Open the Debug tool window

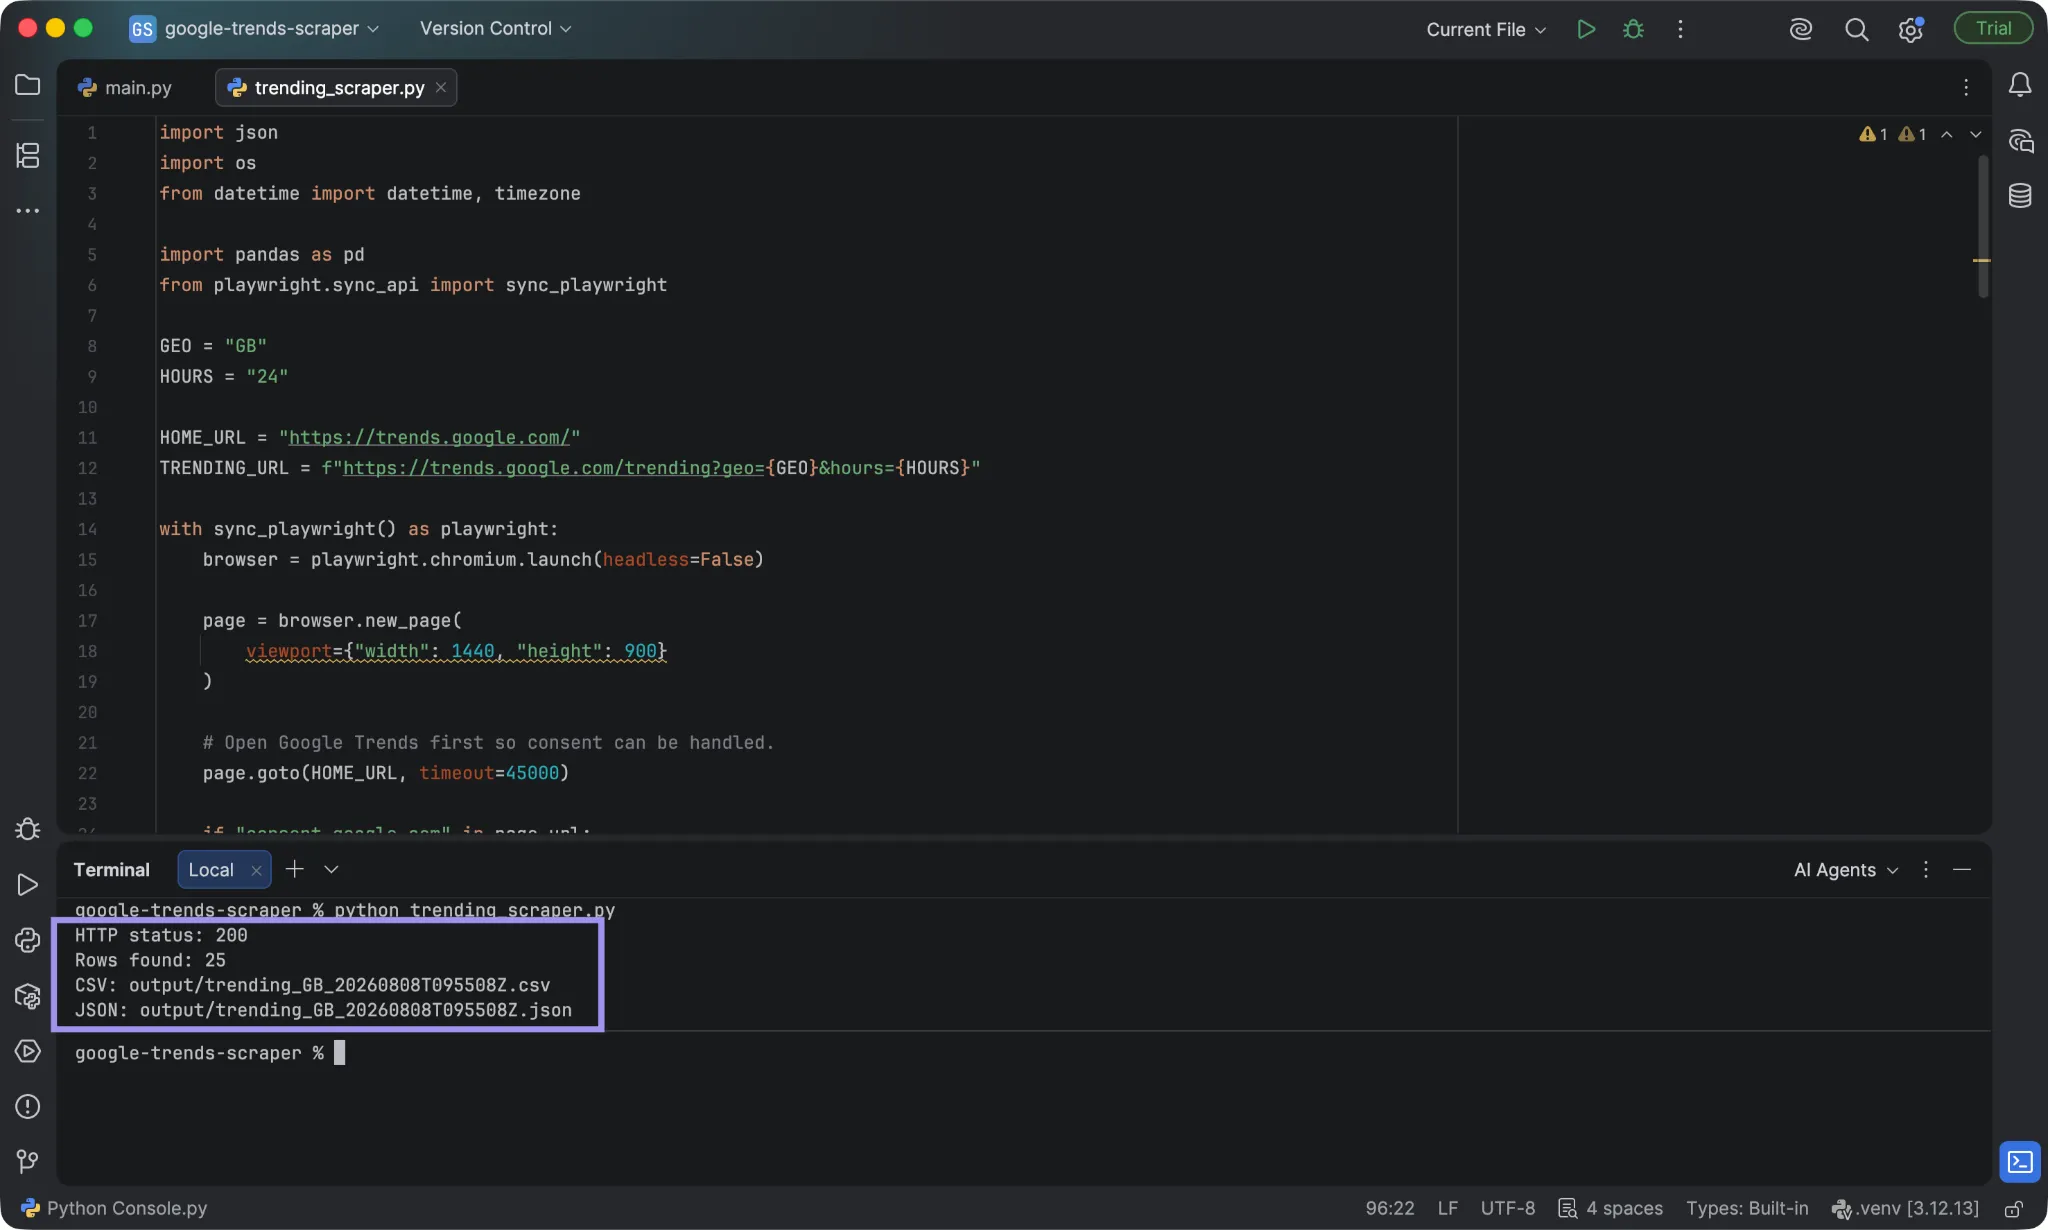[28, 829]
